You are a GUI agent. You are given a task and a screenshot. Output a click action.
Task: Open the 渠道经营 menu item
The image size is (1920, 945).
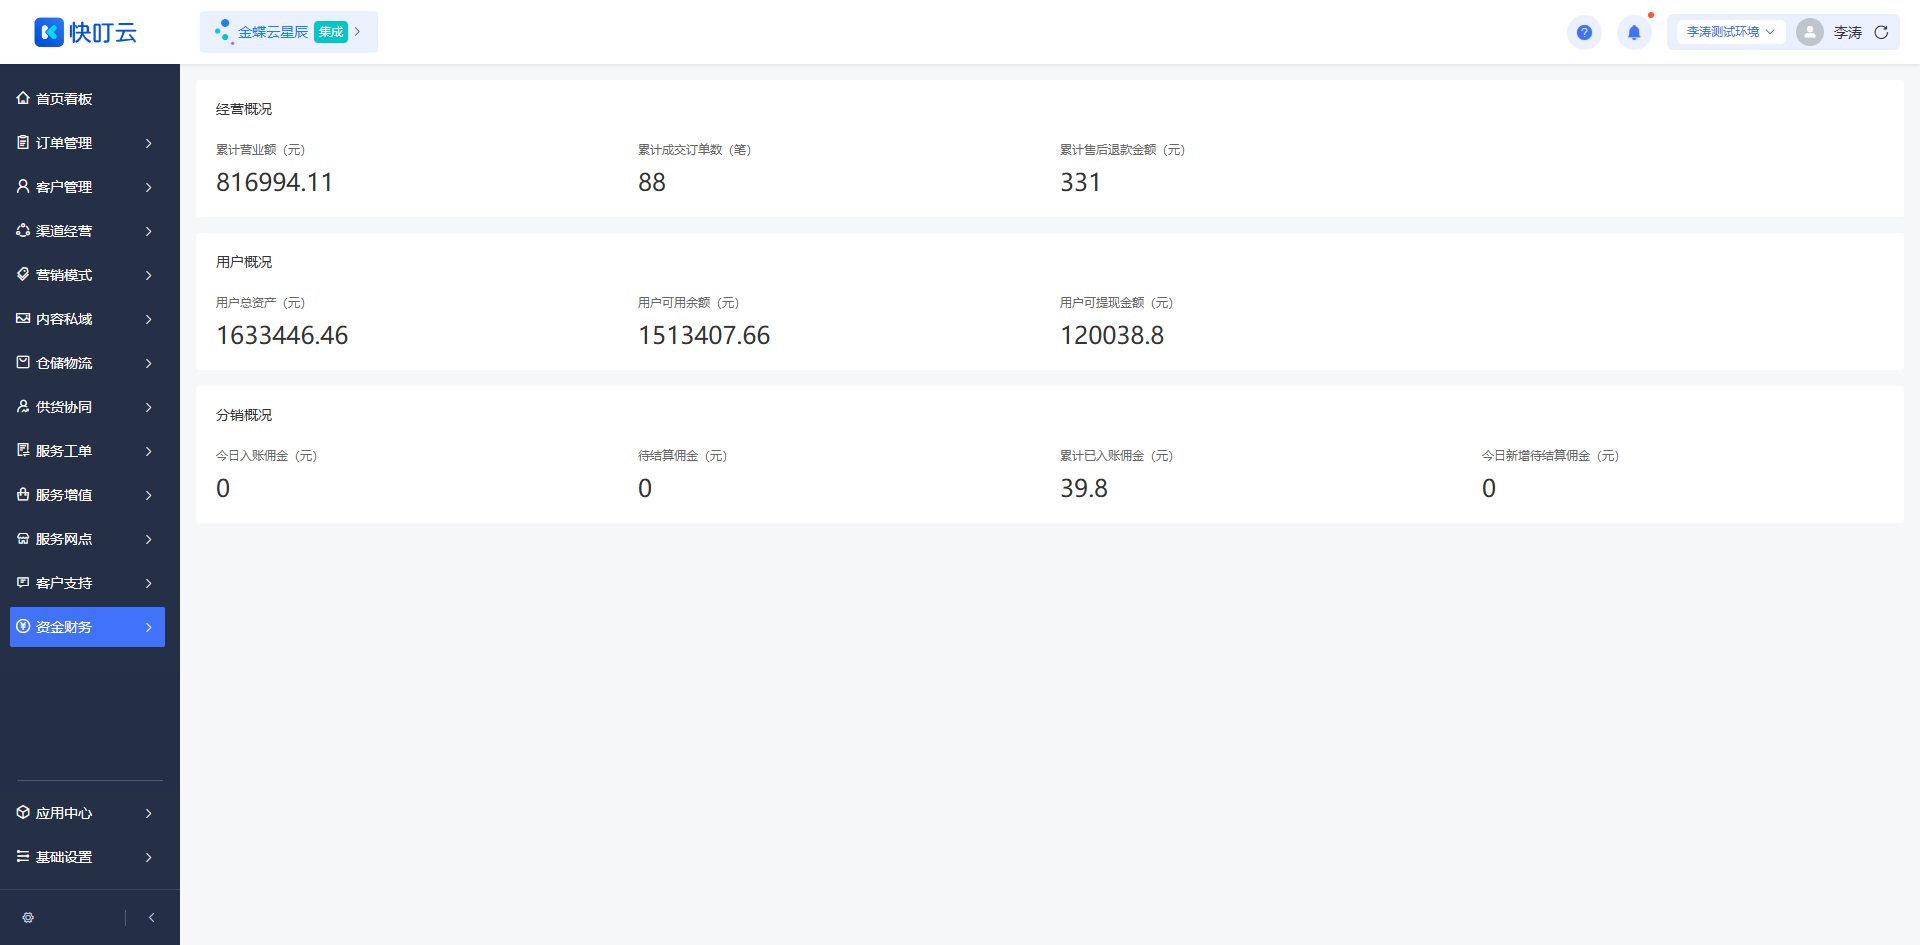point(87,231)
